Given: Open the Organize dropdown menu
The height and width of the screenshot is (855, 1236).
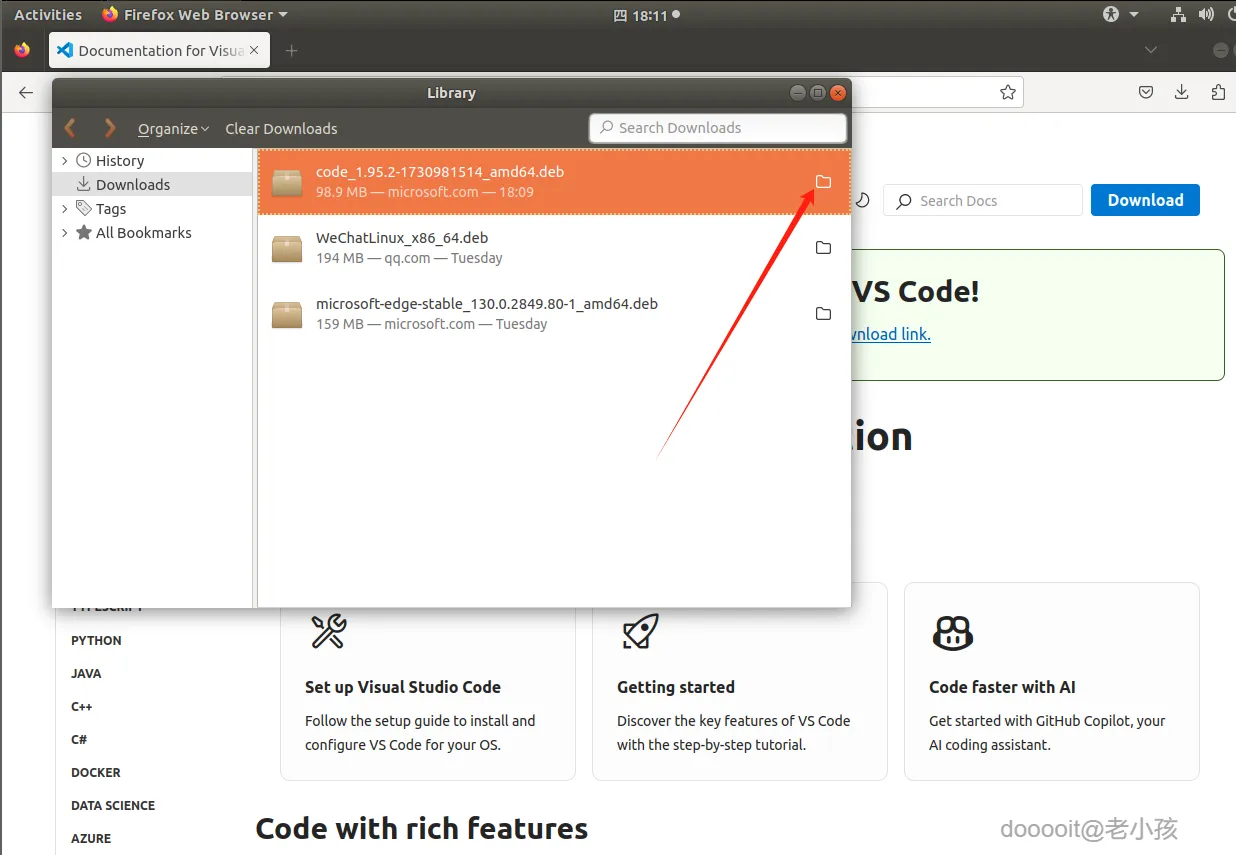Looking at the screenshot, I should coord(174,129).
